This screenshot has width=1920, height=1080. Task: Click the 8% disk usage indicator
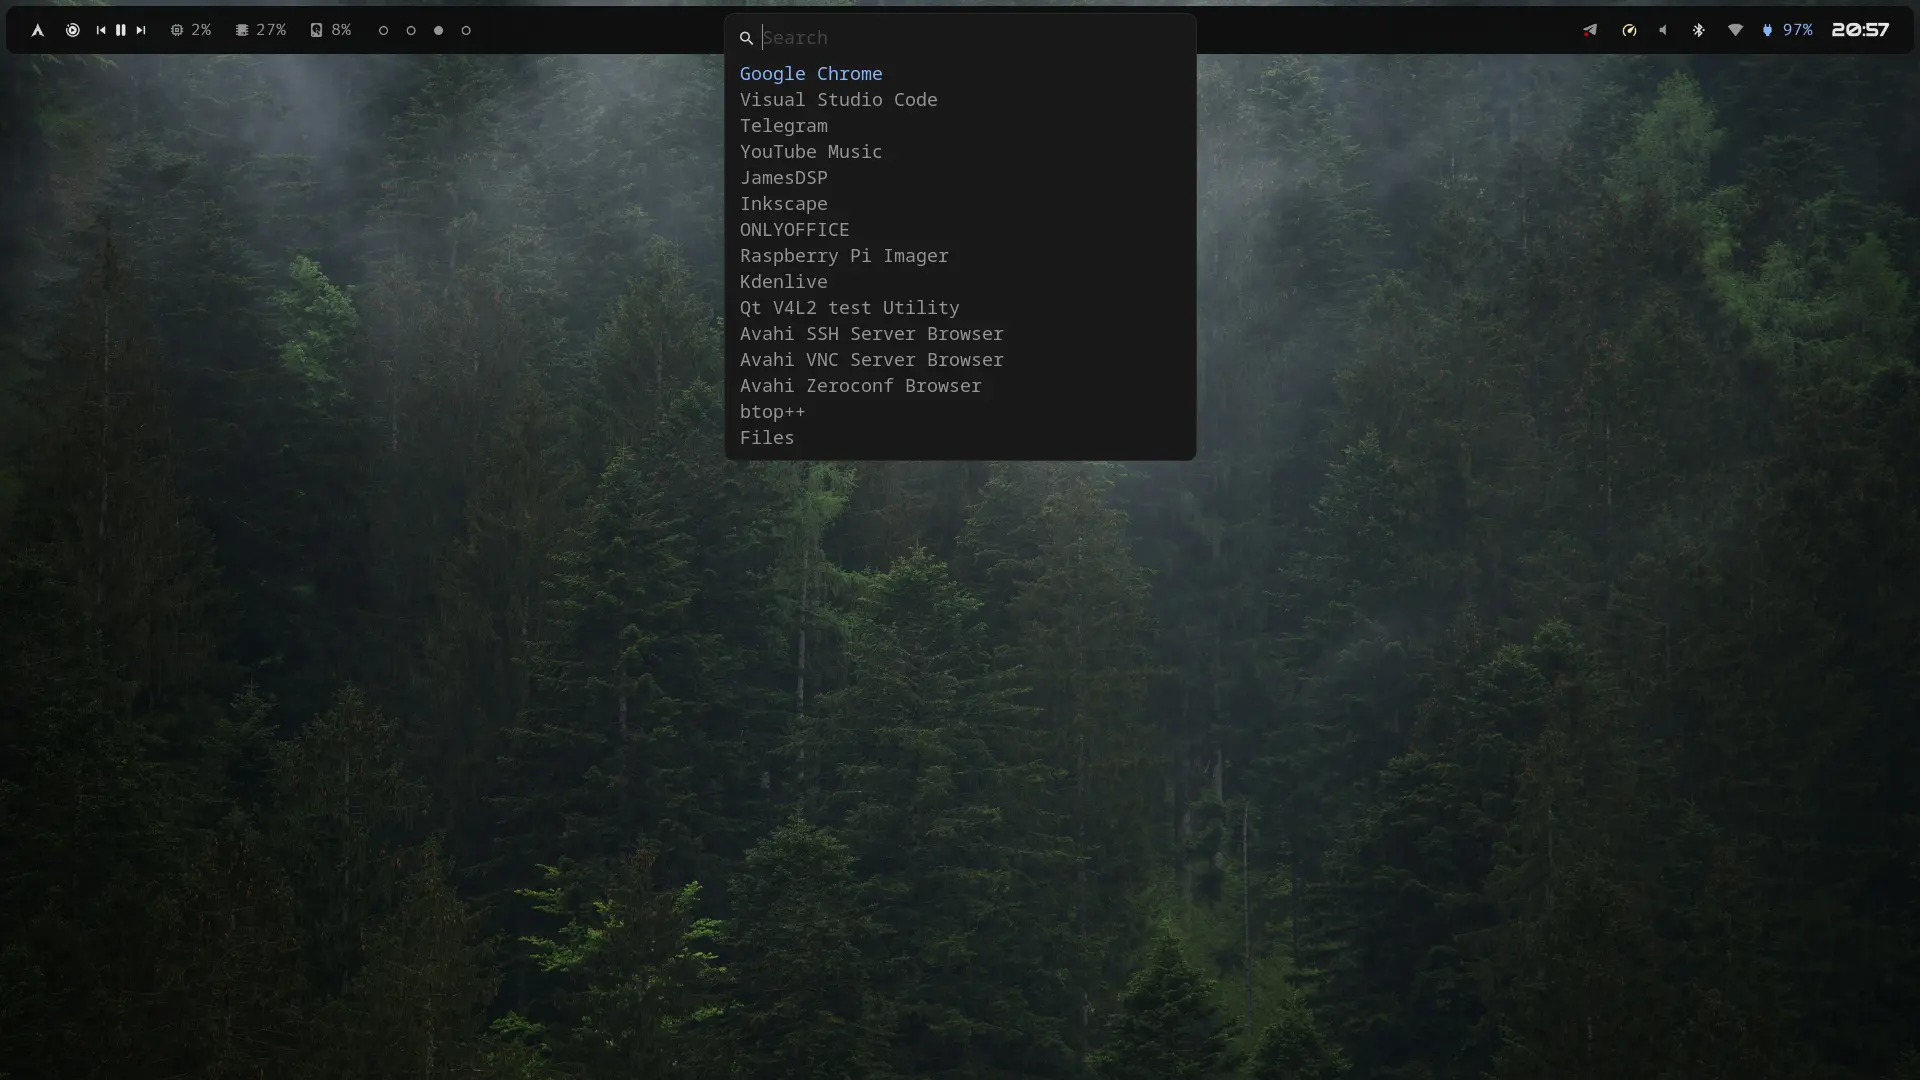pos(331,30)
